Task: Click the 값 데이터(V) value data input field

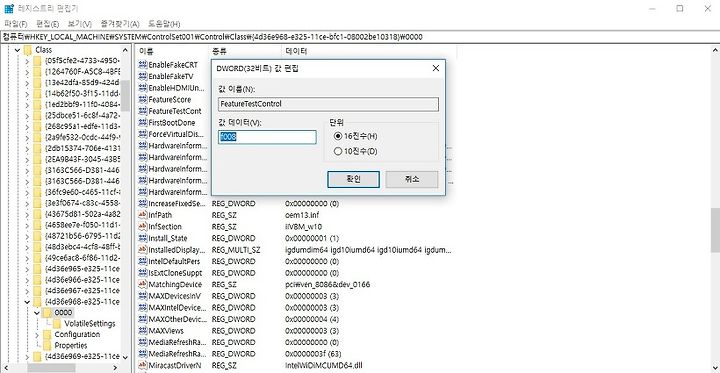Action: [x=267, y=137]
